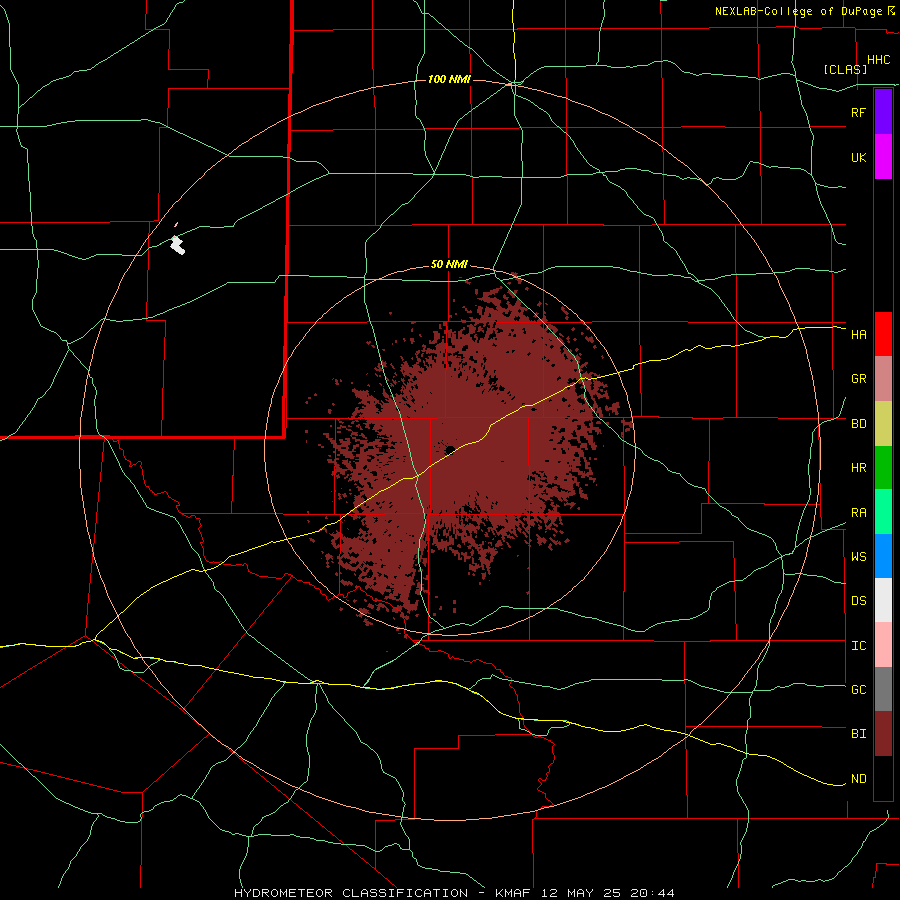Viewport: 900px width, 900px height.
Task: Click the '100 NMI' range ring label
Action: [x=449, y=79]
